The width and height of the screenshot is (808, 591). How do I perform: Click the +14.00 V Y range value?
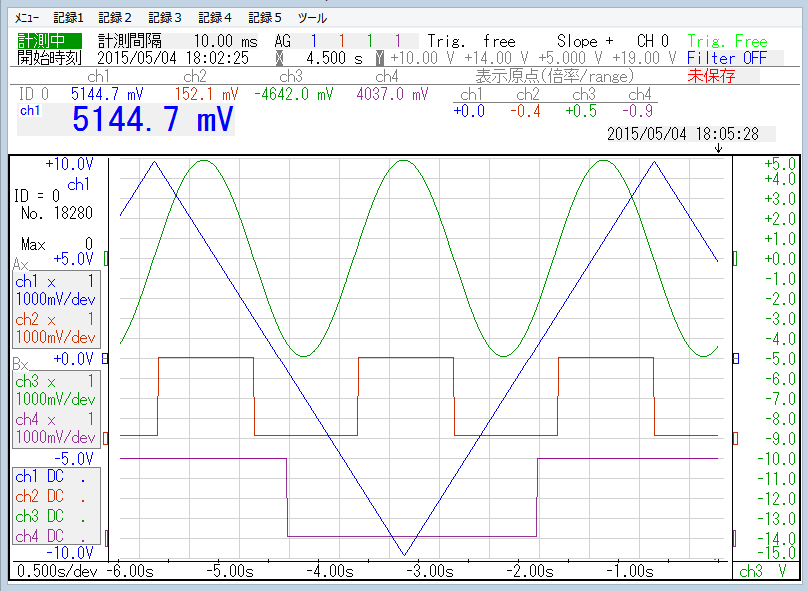(496, 58)
